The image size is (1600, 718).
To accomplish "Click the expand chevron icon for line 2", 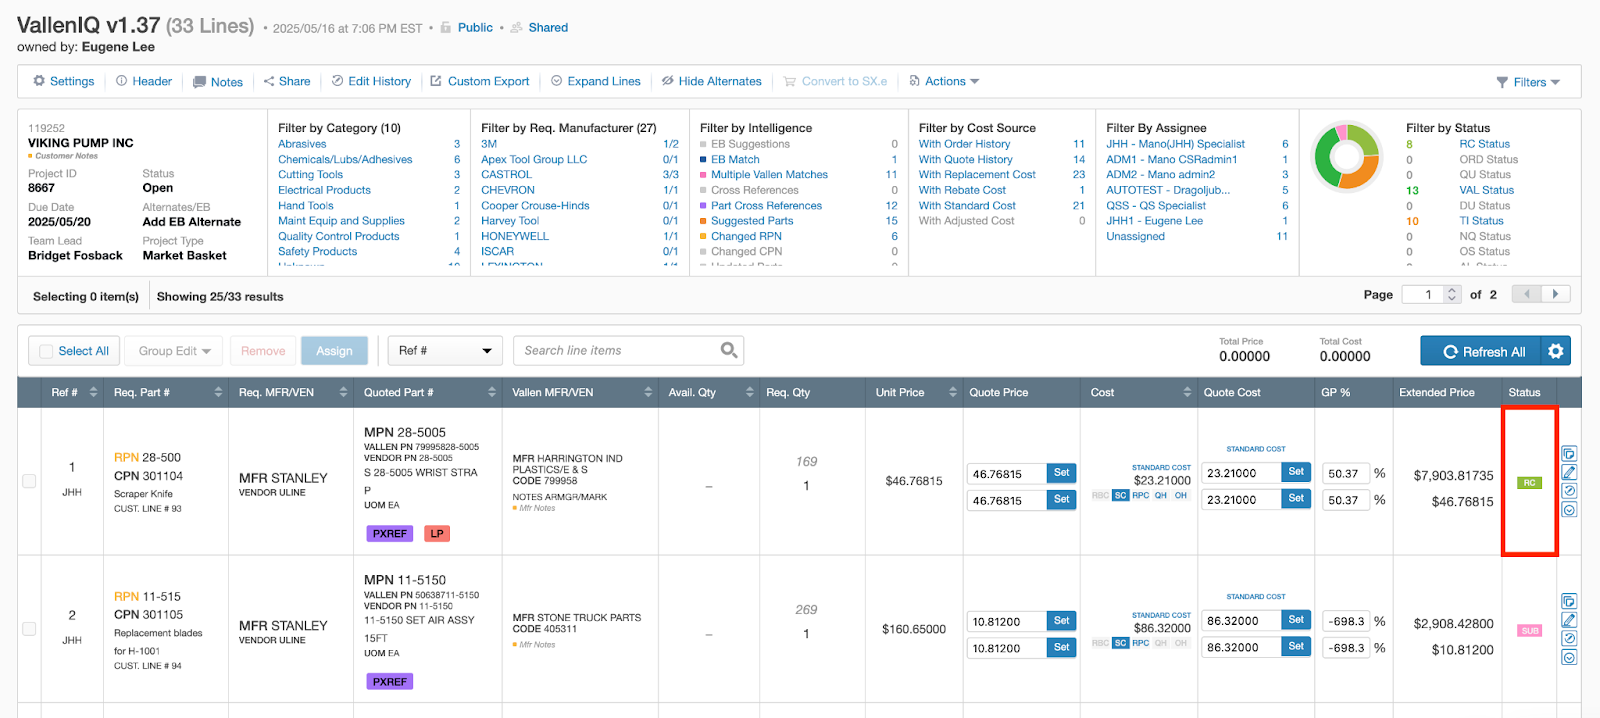I will tap(1569, 657).
